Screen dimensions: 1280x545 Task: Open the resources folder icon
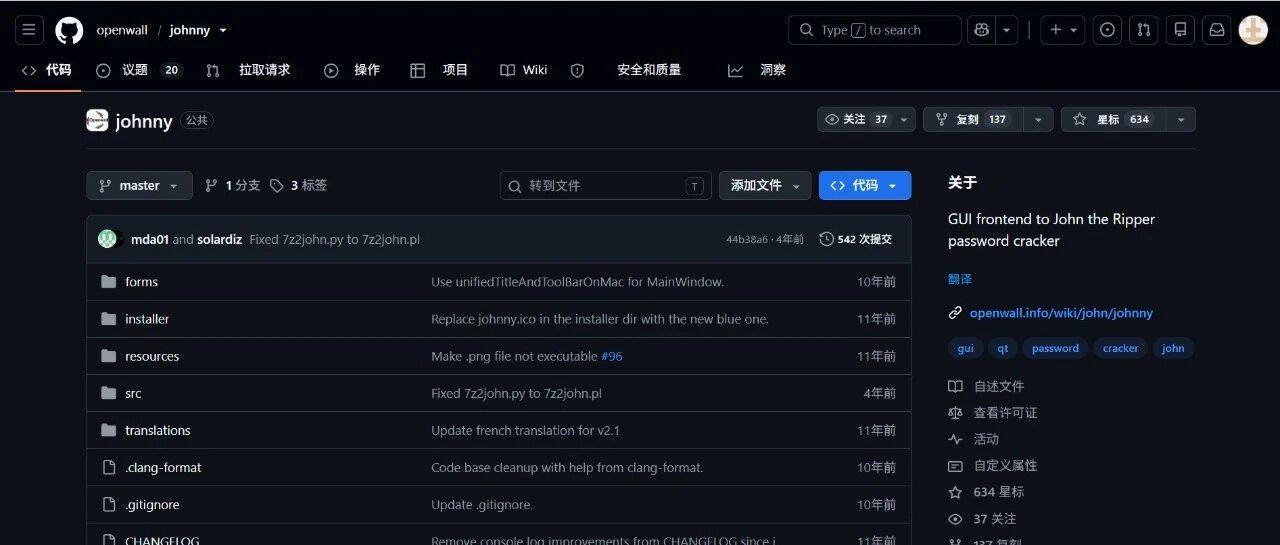pyautogui.click(x=109, y=356)
